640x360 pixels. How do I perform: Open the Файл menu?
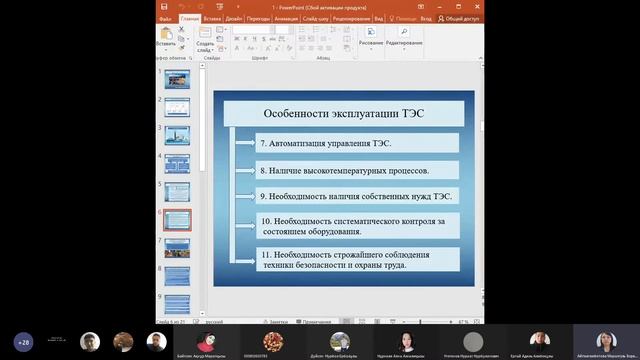[165, 19]
